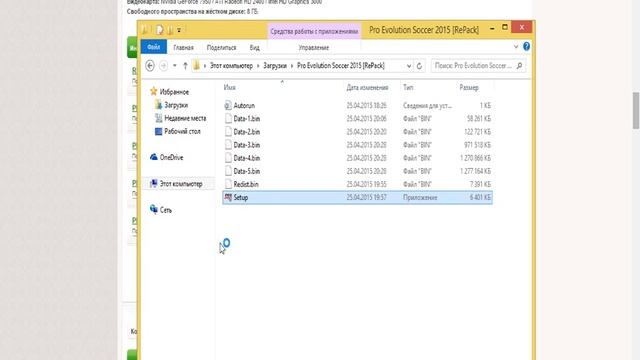Image resolution: width=640 pixels, height=360 pixels.
Task: Click Этот компьютер in the address bar
Action: click(x=231, y=66)
